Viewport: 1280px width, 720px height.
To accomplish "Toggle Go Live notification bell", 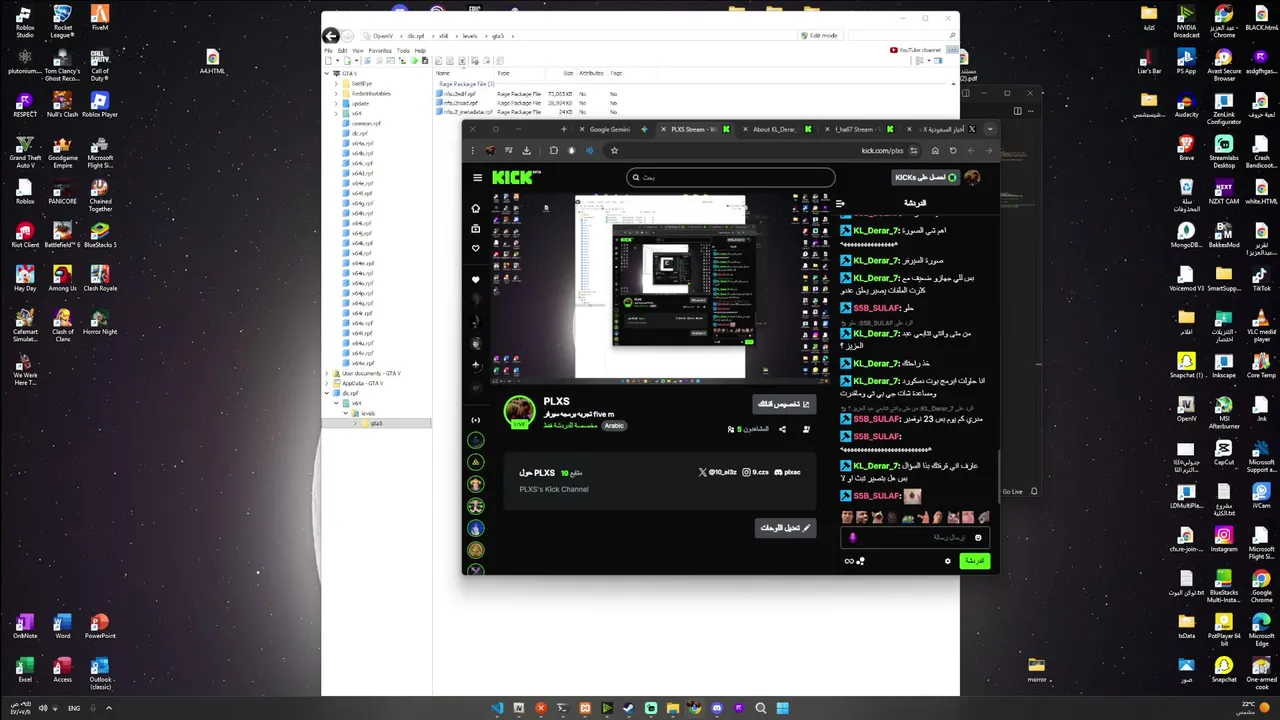I will coord(1034,491).
